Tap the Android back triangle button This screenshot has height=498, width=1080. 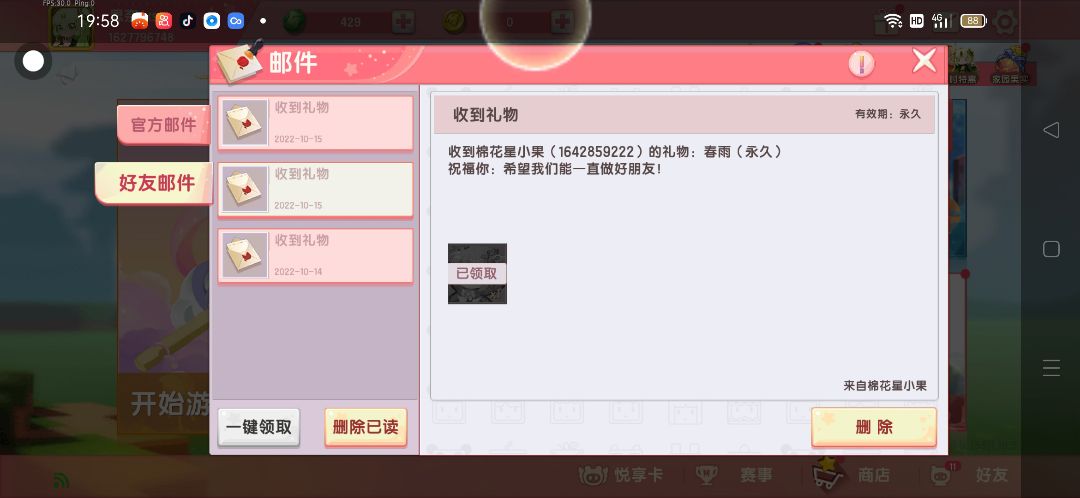1050,129
